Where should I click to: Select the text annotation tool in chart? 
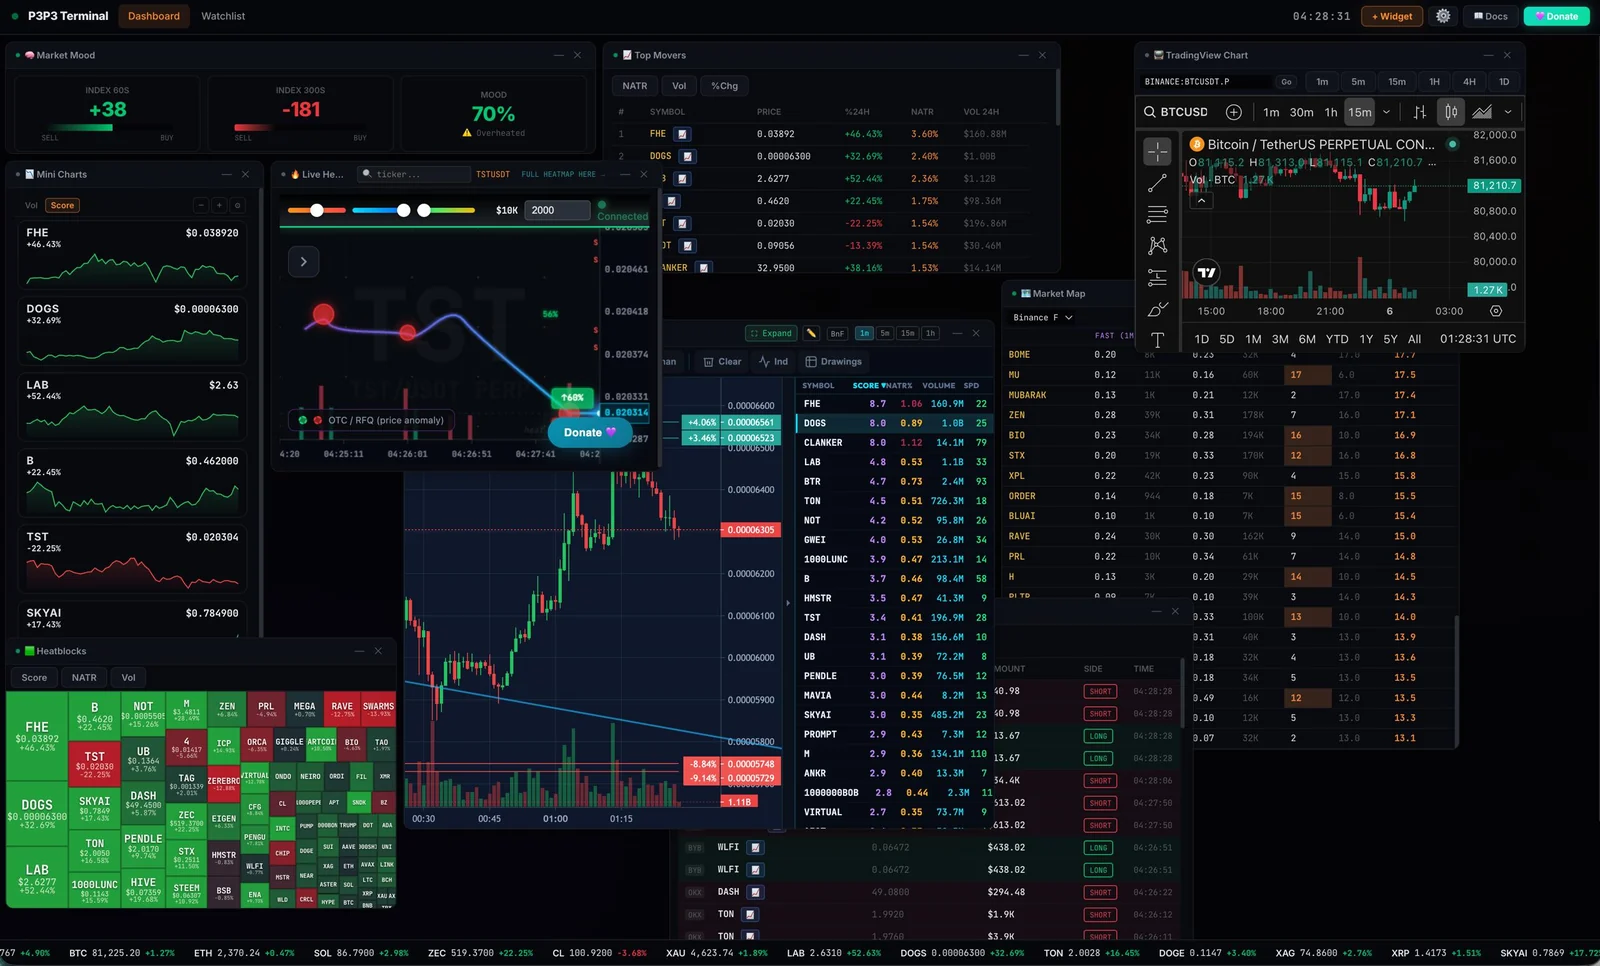(1157, 340)
